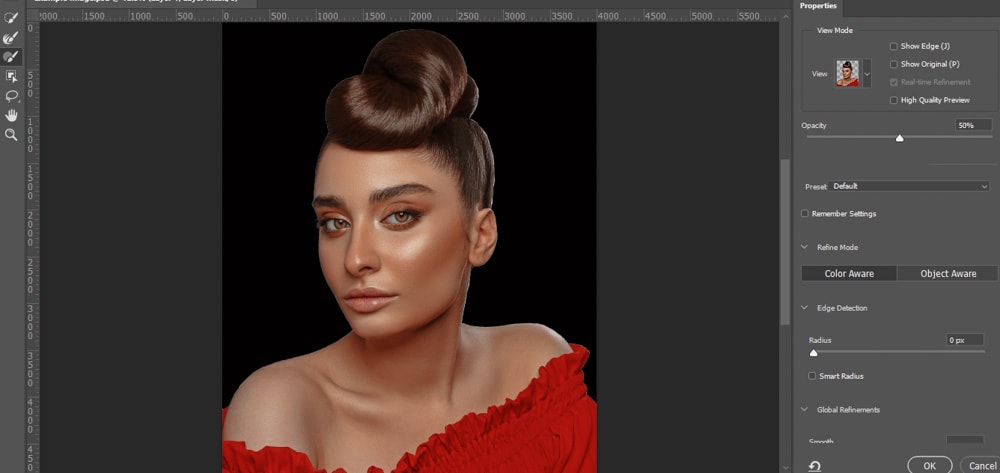Viewport: 1000px width, 473px height.
Task: Enable the High Quality Preview checkbox
Action: pos(893,100)
